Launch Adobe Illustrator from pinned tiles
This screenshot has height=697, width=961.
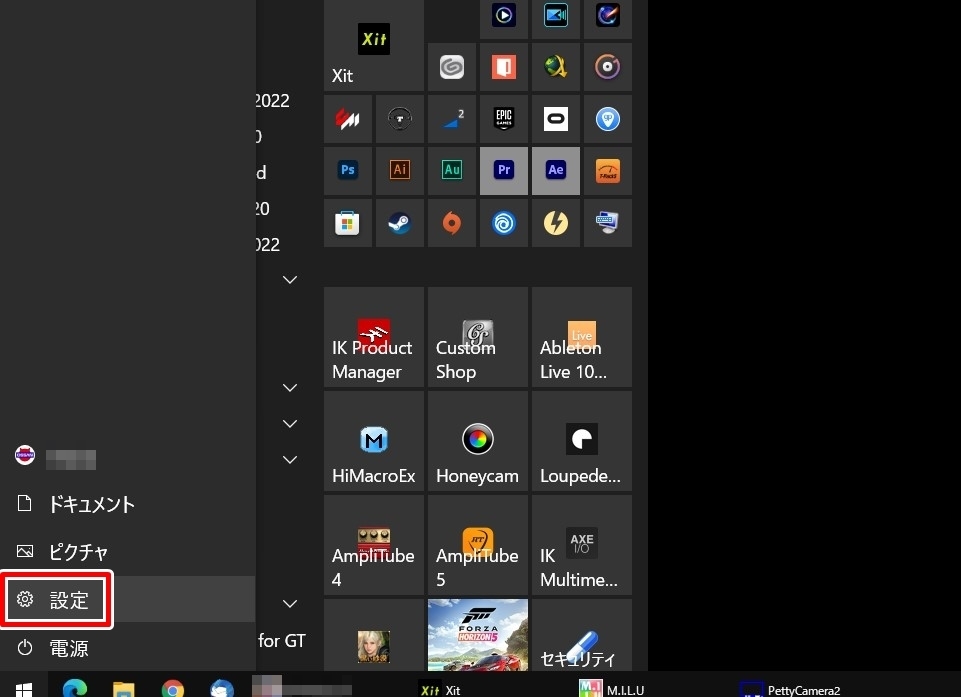tap(400, 171)
